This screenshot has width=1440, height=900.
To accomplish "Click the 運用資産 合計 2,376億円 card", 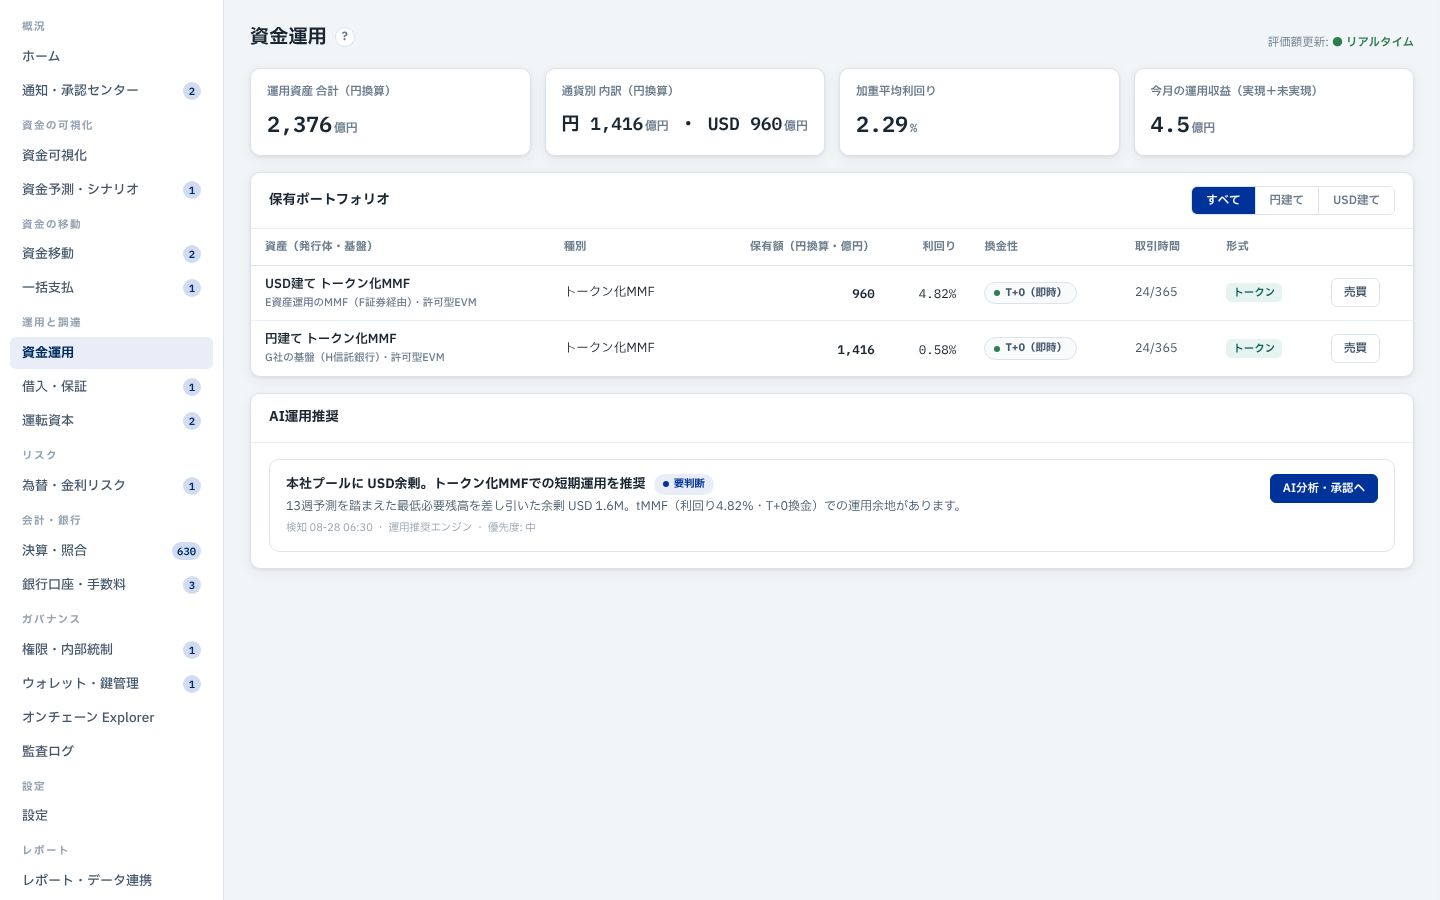I will point(390,112).
